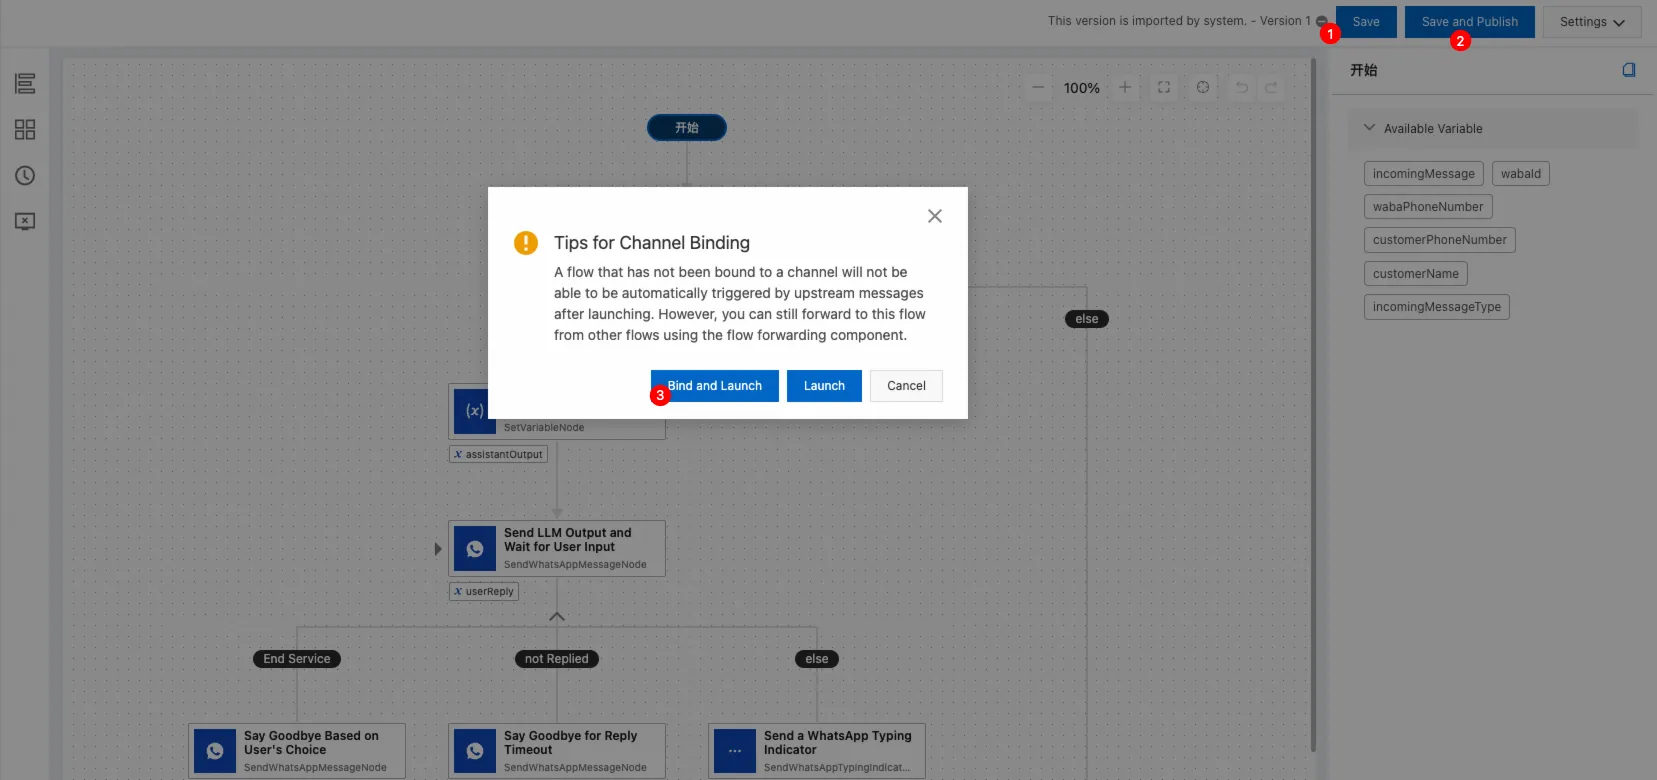This screenshot has height=780, width=1657.
Task: Expand arrow left of Send LLM Output node
Action: [437, 549]
